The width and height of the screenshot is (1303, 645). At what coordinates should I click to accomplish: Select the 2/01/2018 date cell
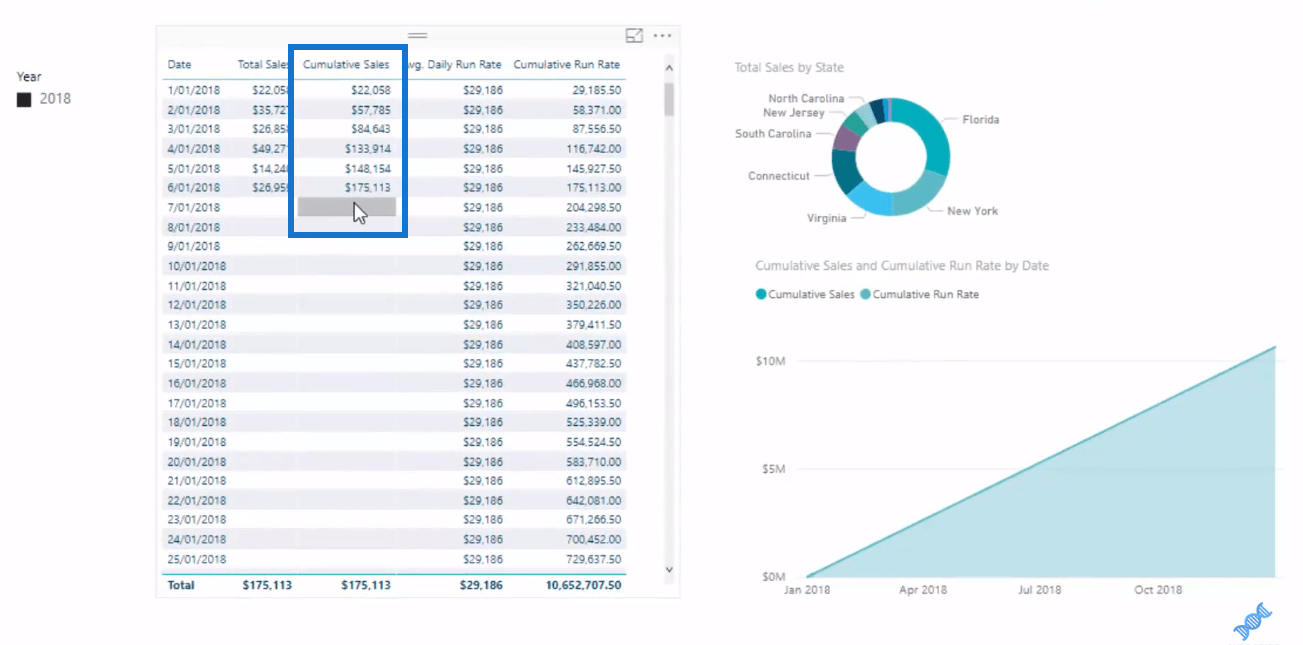tap(194, 110)
